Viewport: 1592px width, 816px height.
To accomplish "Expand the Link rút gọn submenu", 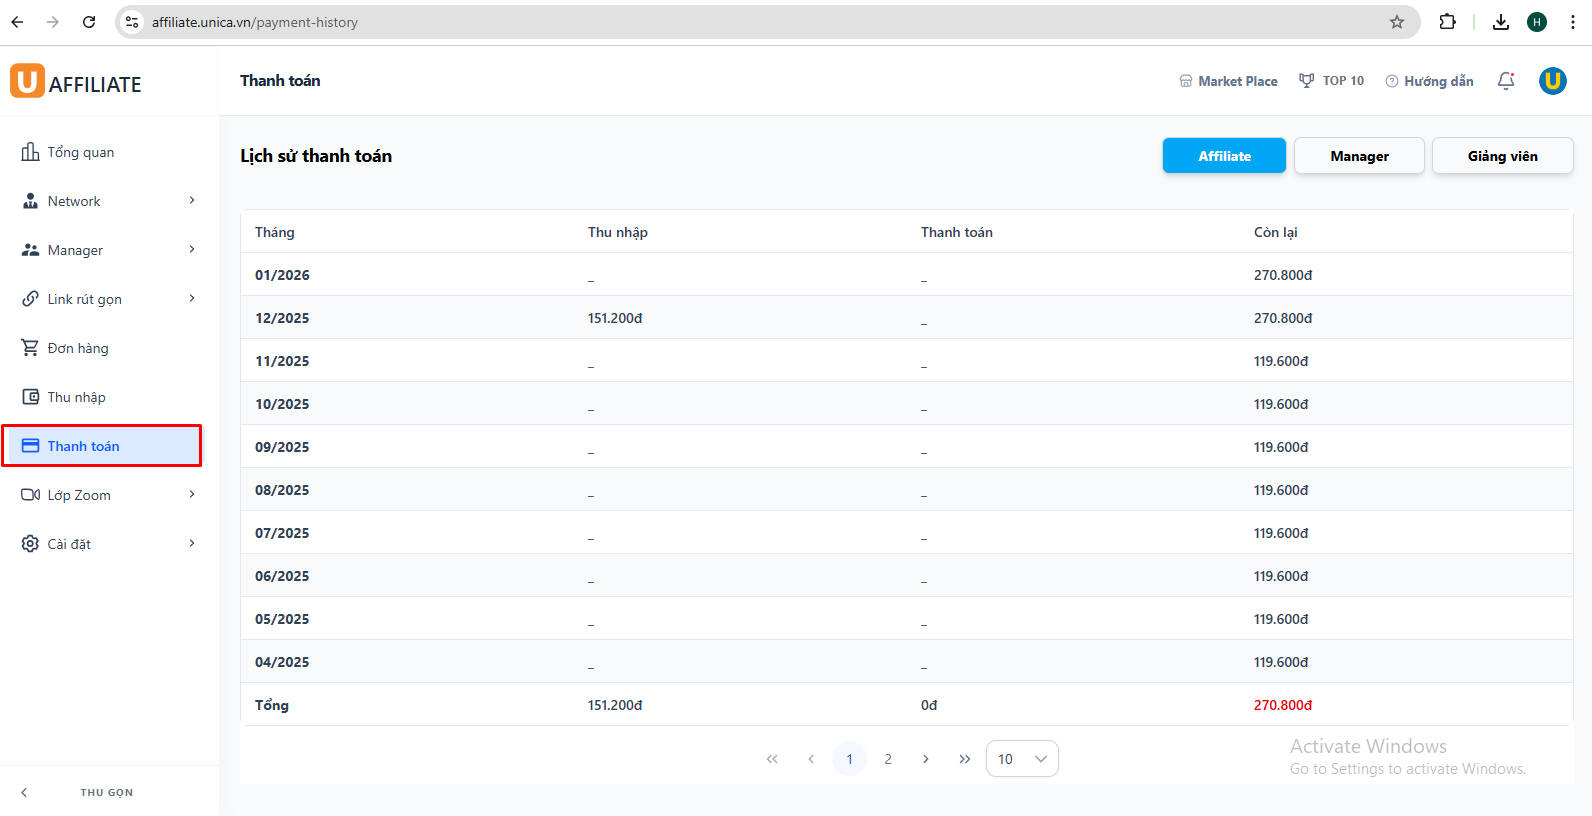I will point(108,299).
